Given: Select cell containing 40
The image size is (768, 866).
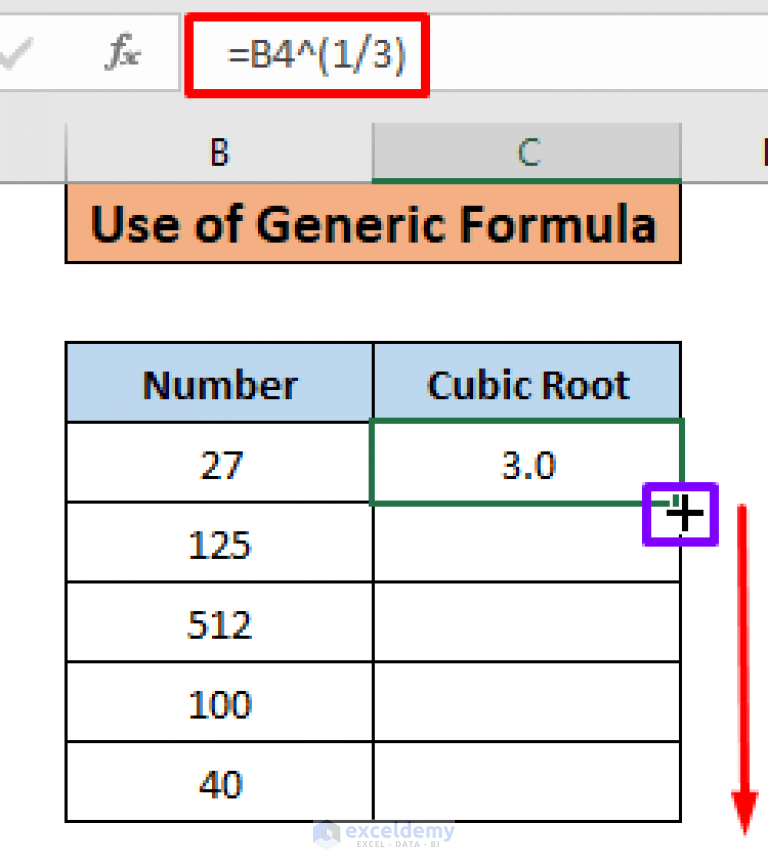Looking at the screenshot, I should pos(220,782).
